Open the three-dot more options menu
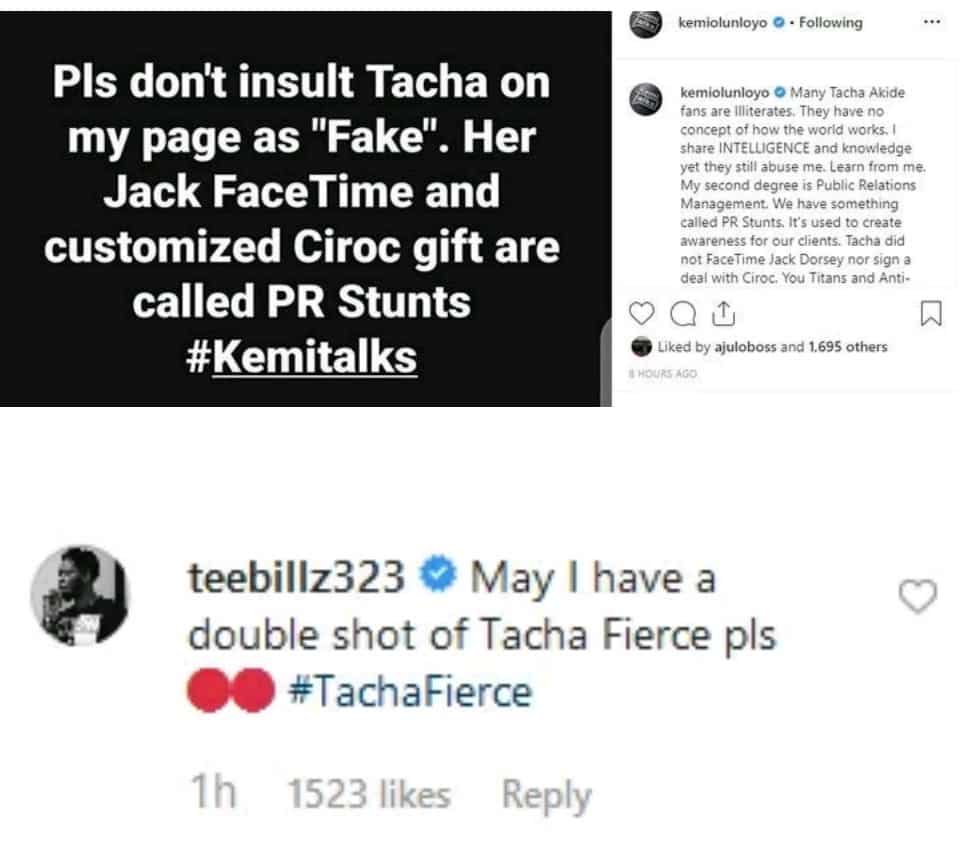Viewport: 976px width, 856px height. 931,22
